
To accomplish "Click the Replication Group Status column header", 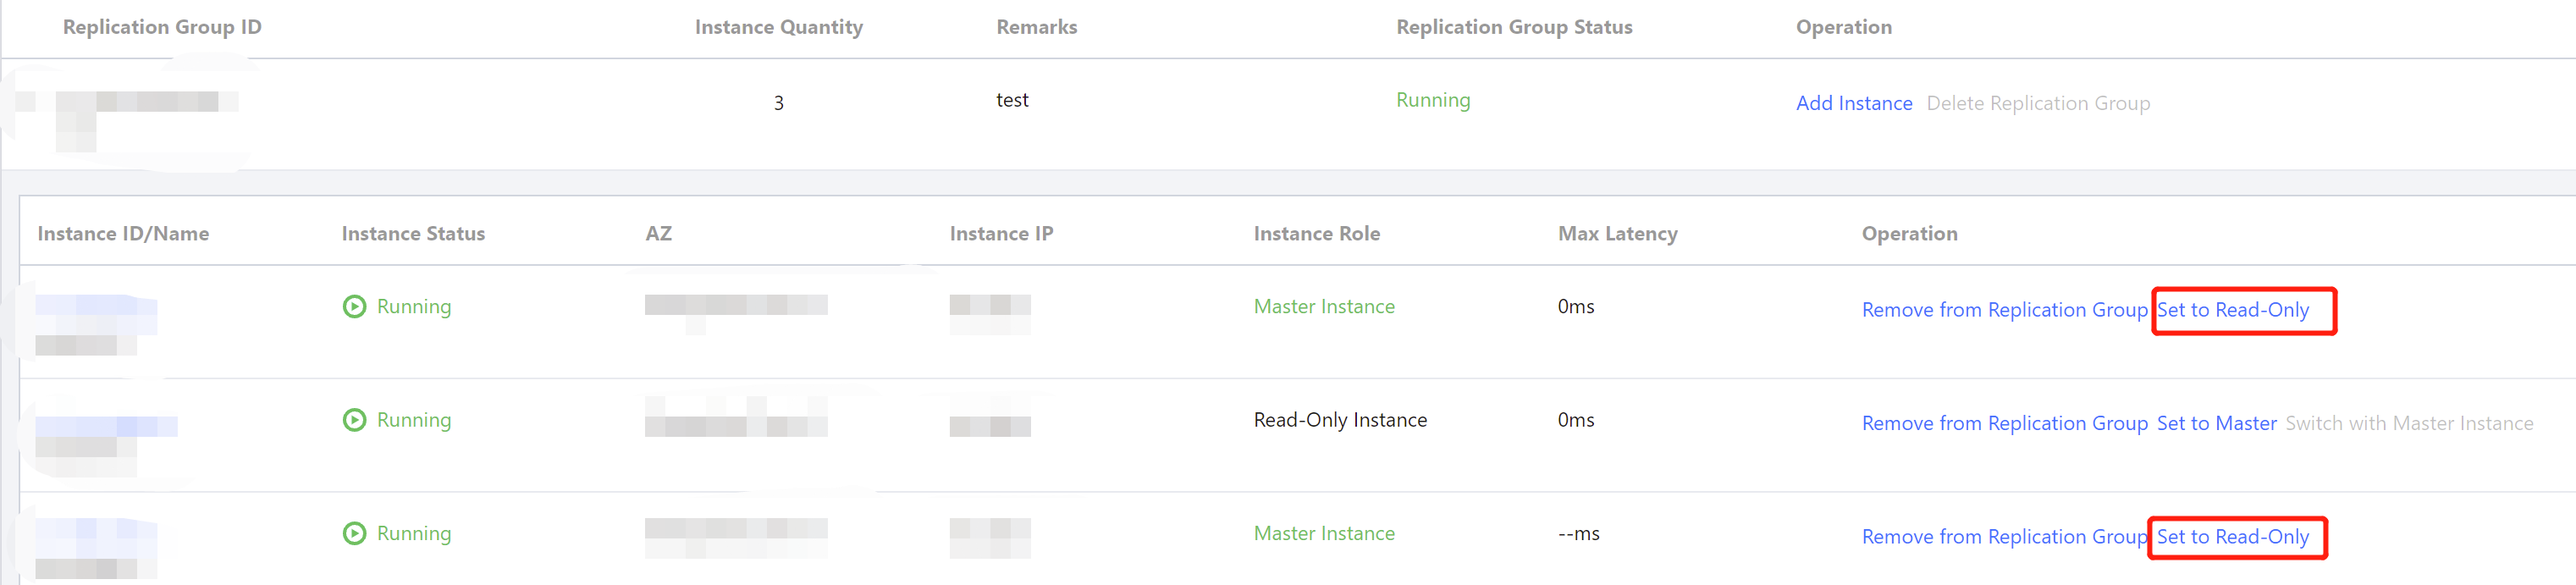I will pyautogui.click(x=1513, y=27).
